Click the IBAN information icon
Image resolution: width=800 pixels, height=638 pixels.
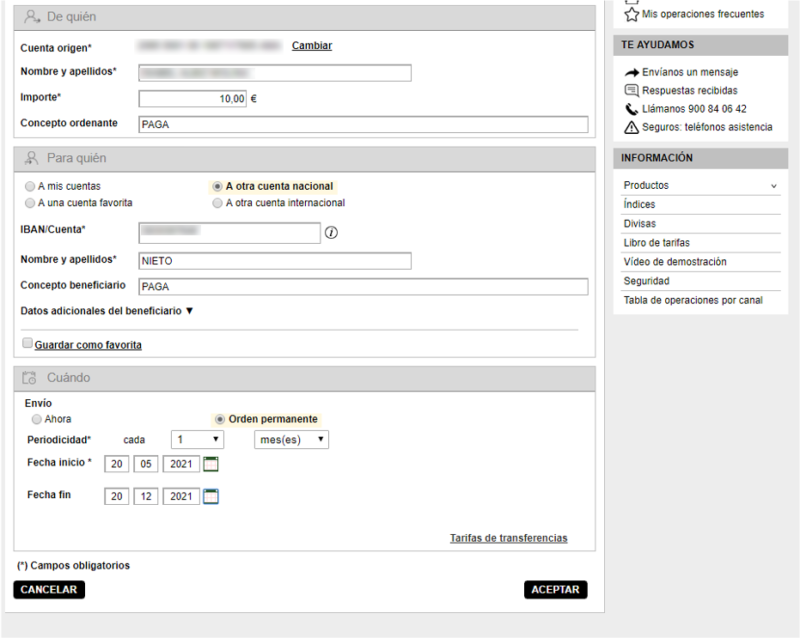coord(331,233)
